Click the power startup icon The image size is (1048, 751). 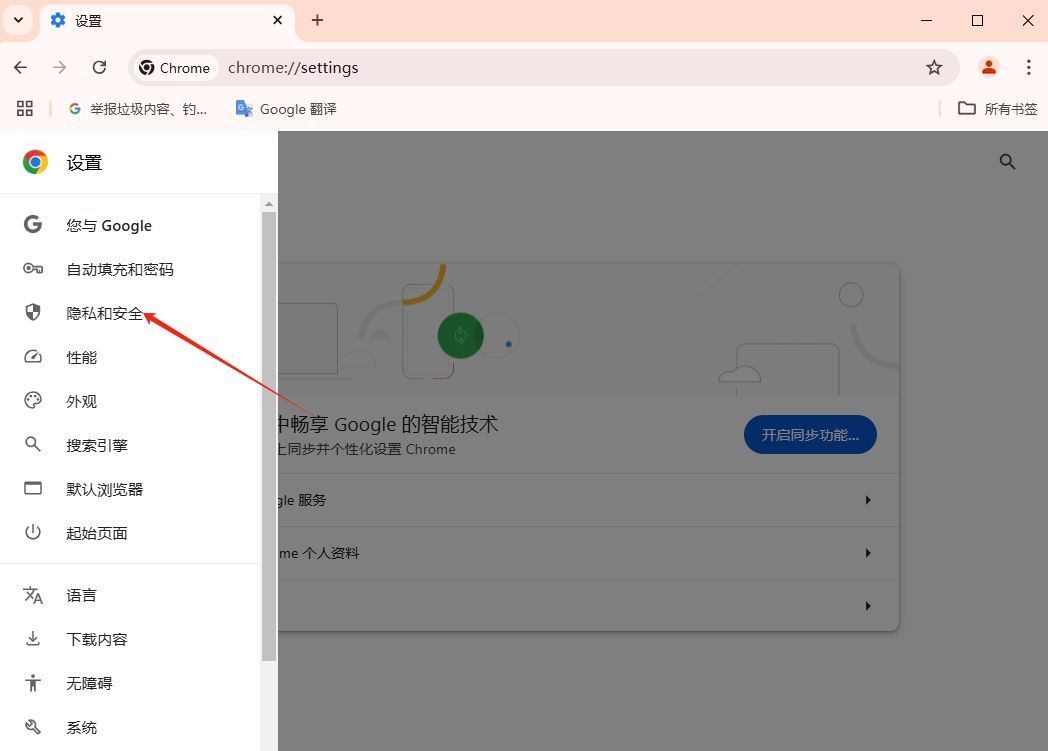(x=33, y=533)
